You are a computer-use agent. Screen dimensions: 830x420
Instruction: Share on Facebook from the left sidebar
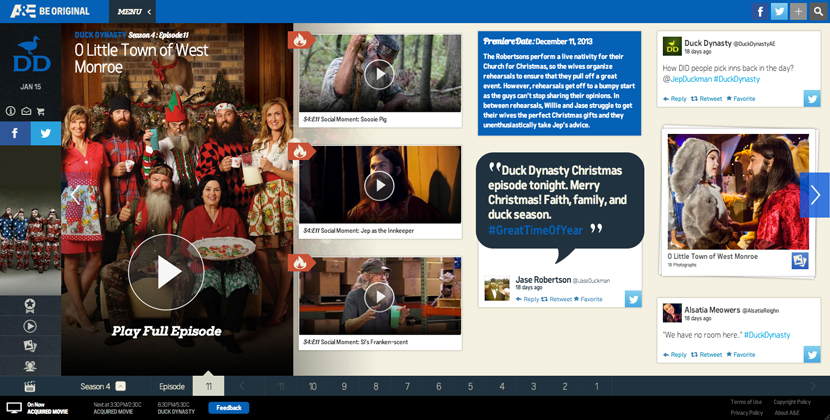pos(15,133)
